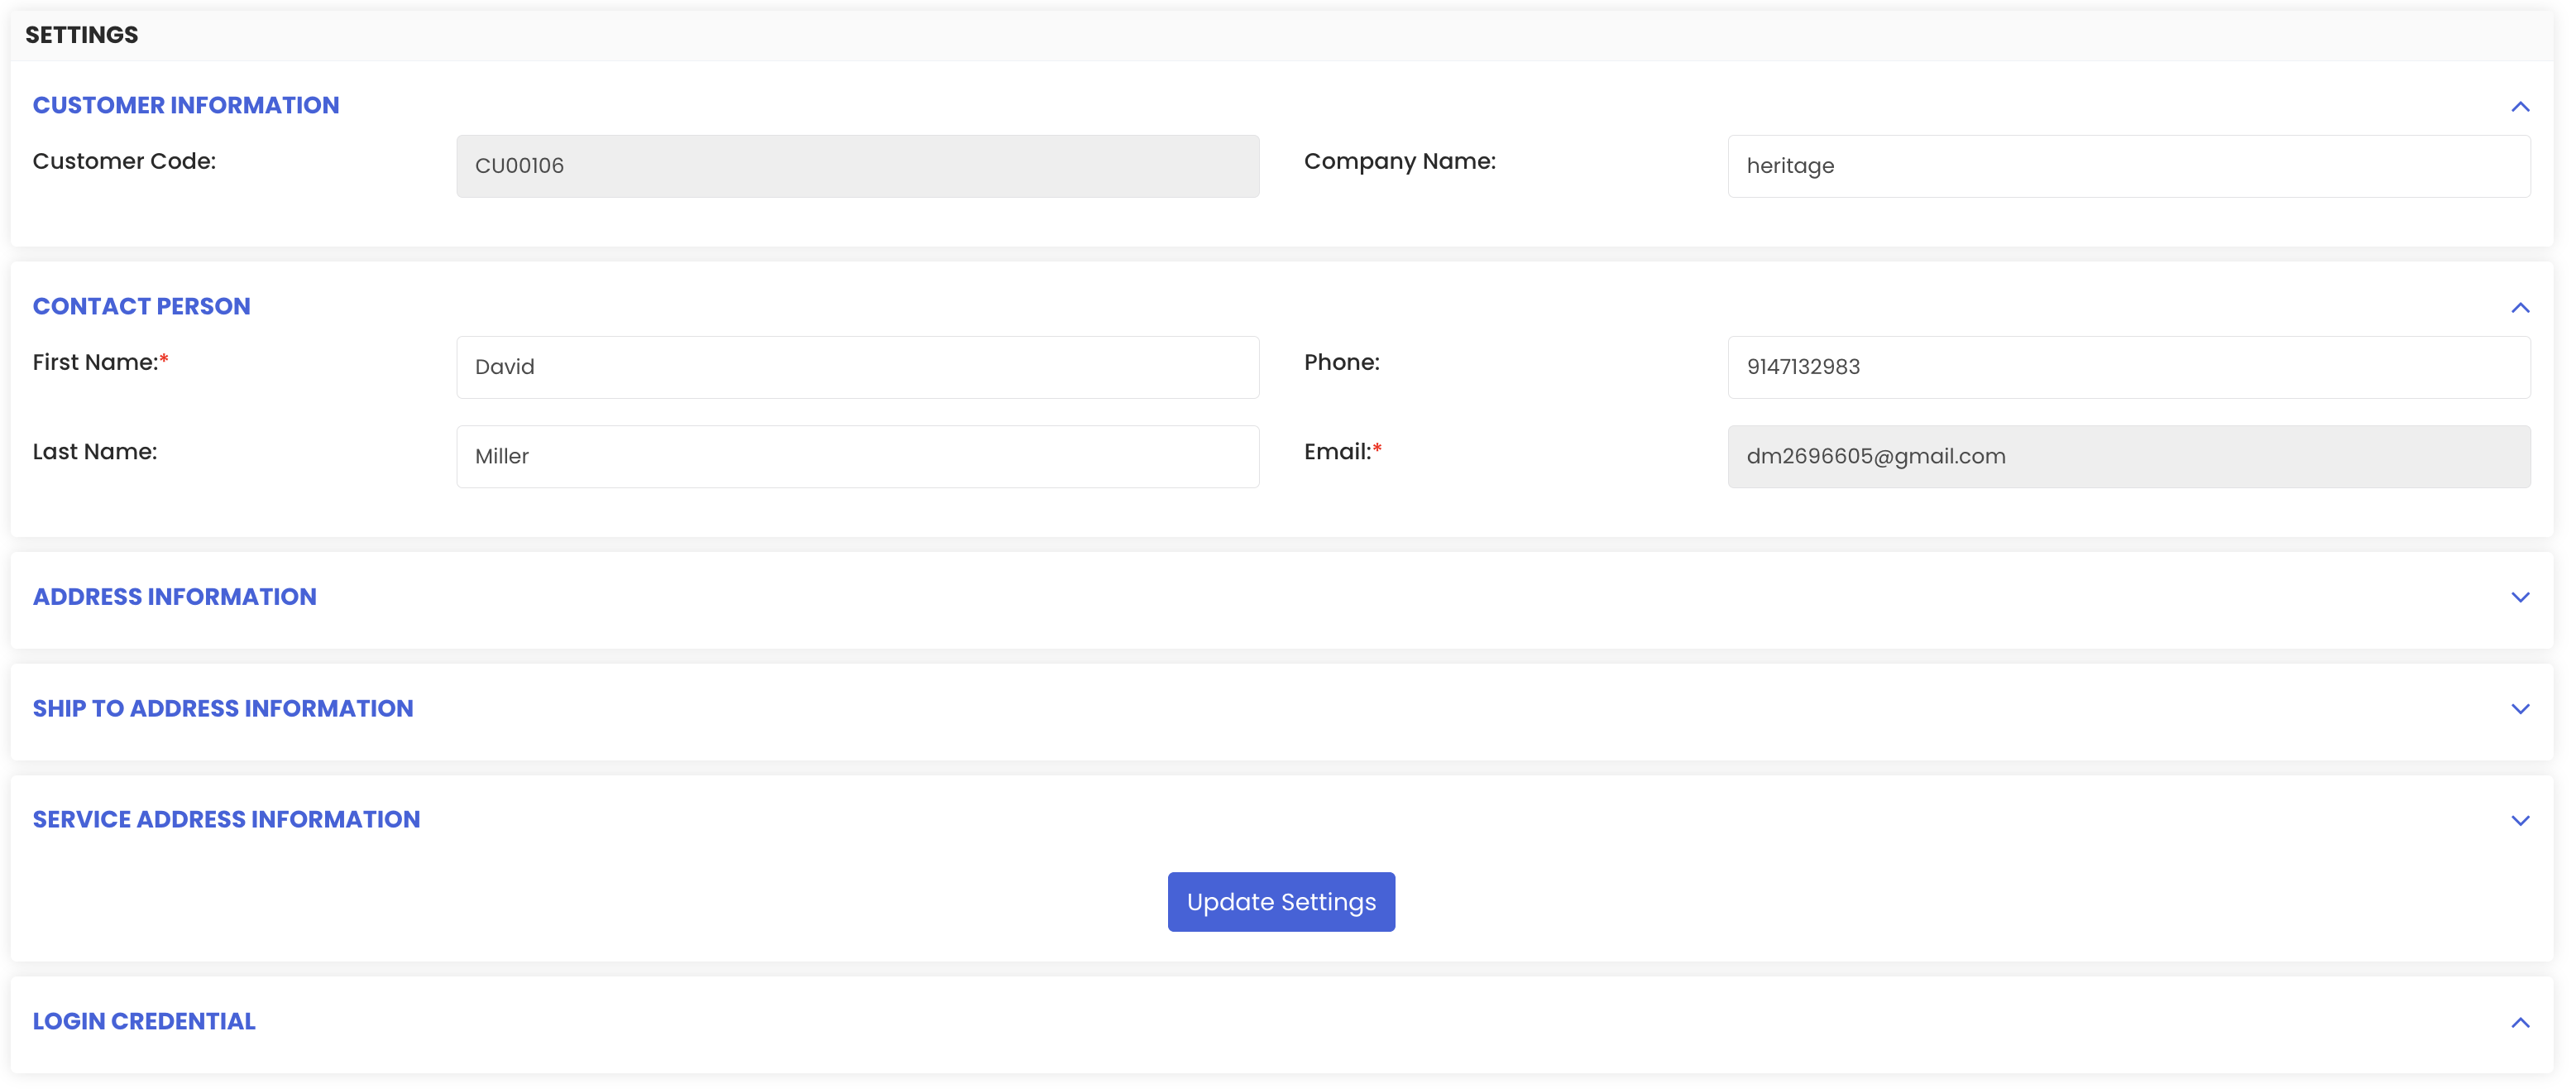Click the First Name field containing David
Screen dimensions: 2576x1089
[857, 367]
